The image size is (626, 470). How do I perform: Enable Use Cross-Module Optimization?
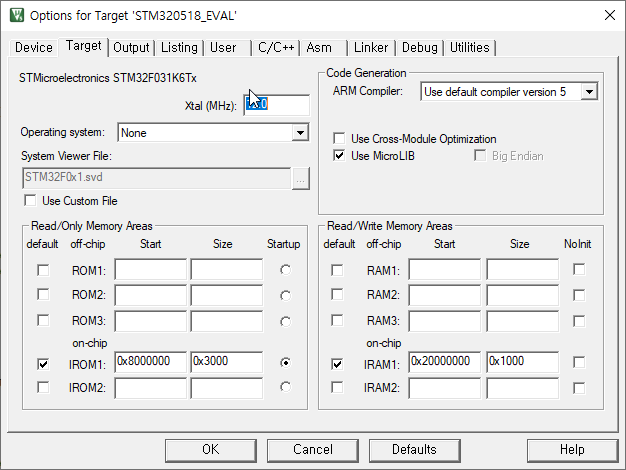coord(339,139)
